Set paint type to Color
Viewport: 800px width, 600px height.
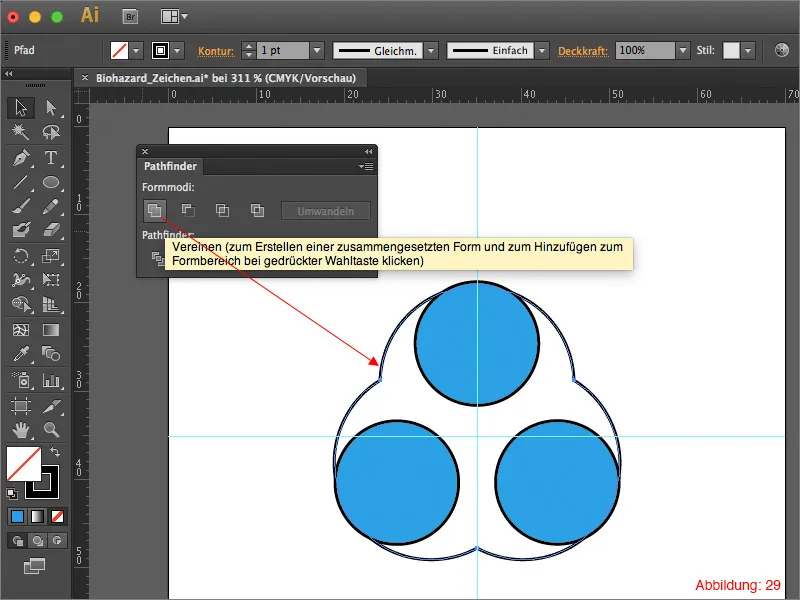tap(17, 517)
